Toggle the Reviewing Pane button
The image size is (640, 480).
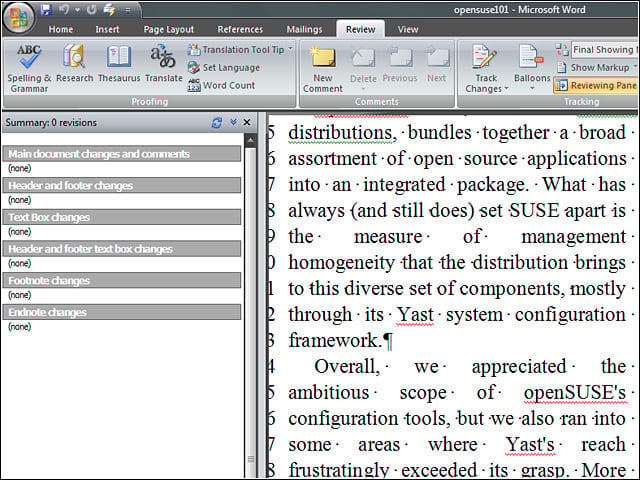(596, 85)
